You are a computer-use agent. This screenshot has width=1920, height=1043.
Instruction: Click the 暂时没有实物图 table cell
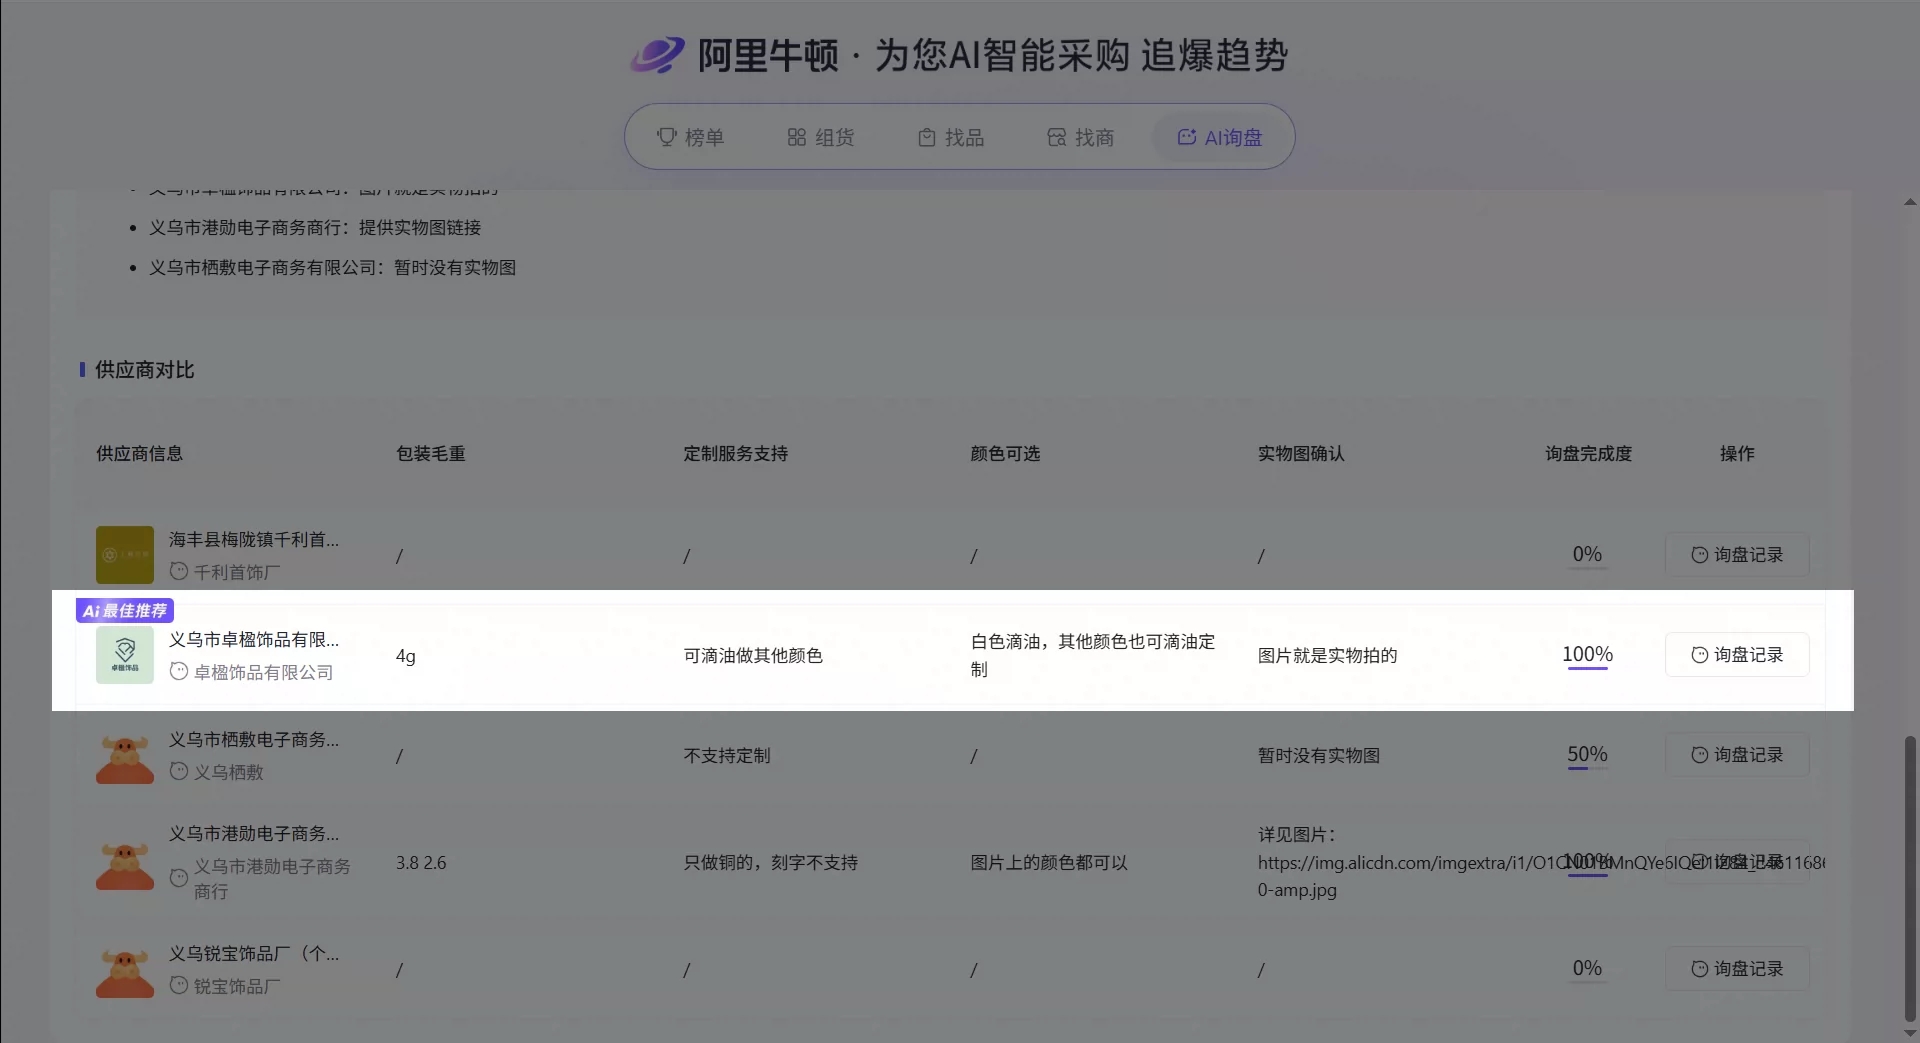click(1319, 755)
